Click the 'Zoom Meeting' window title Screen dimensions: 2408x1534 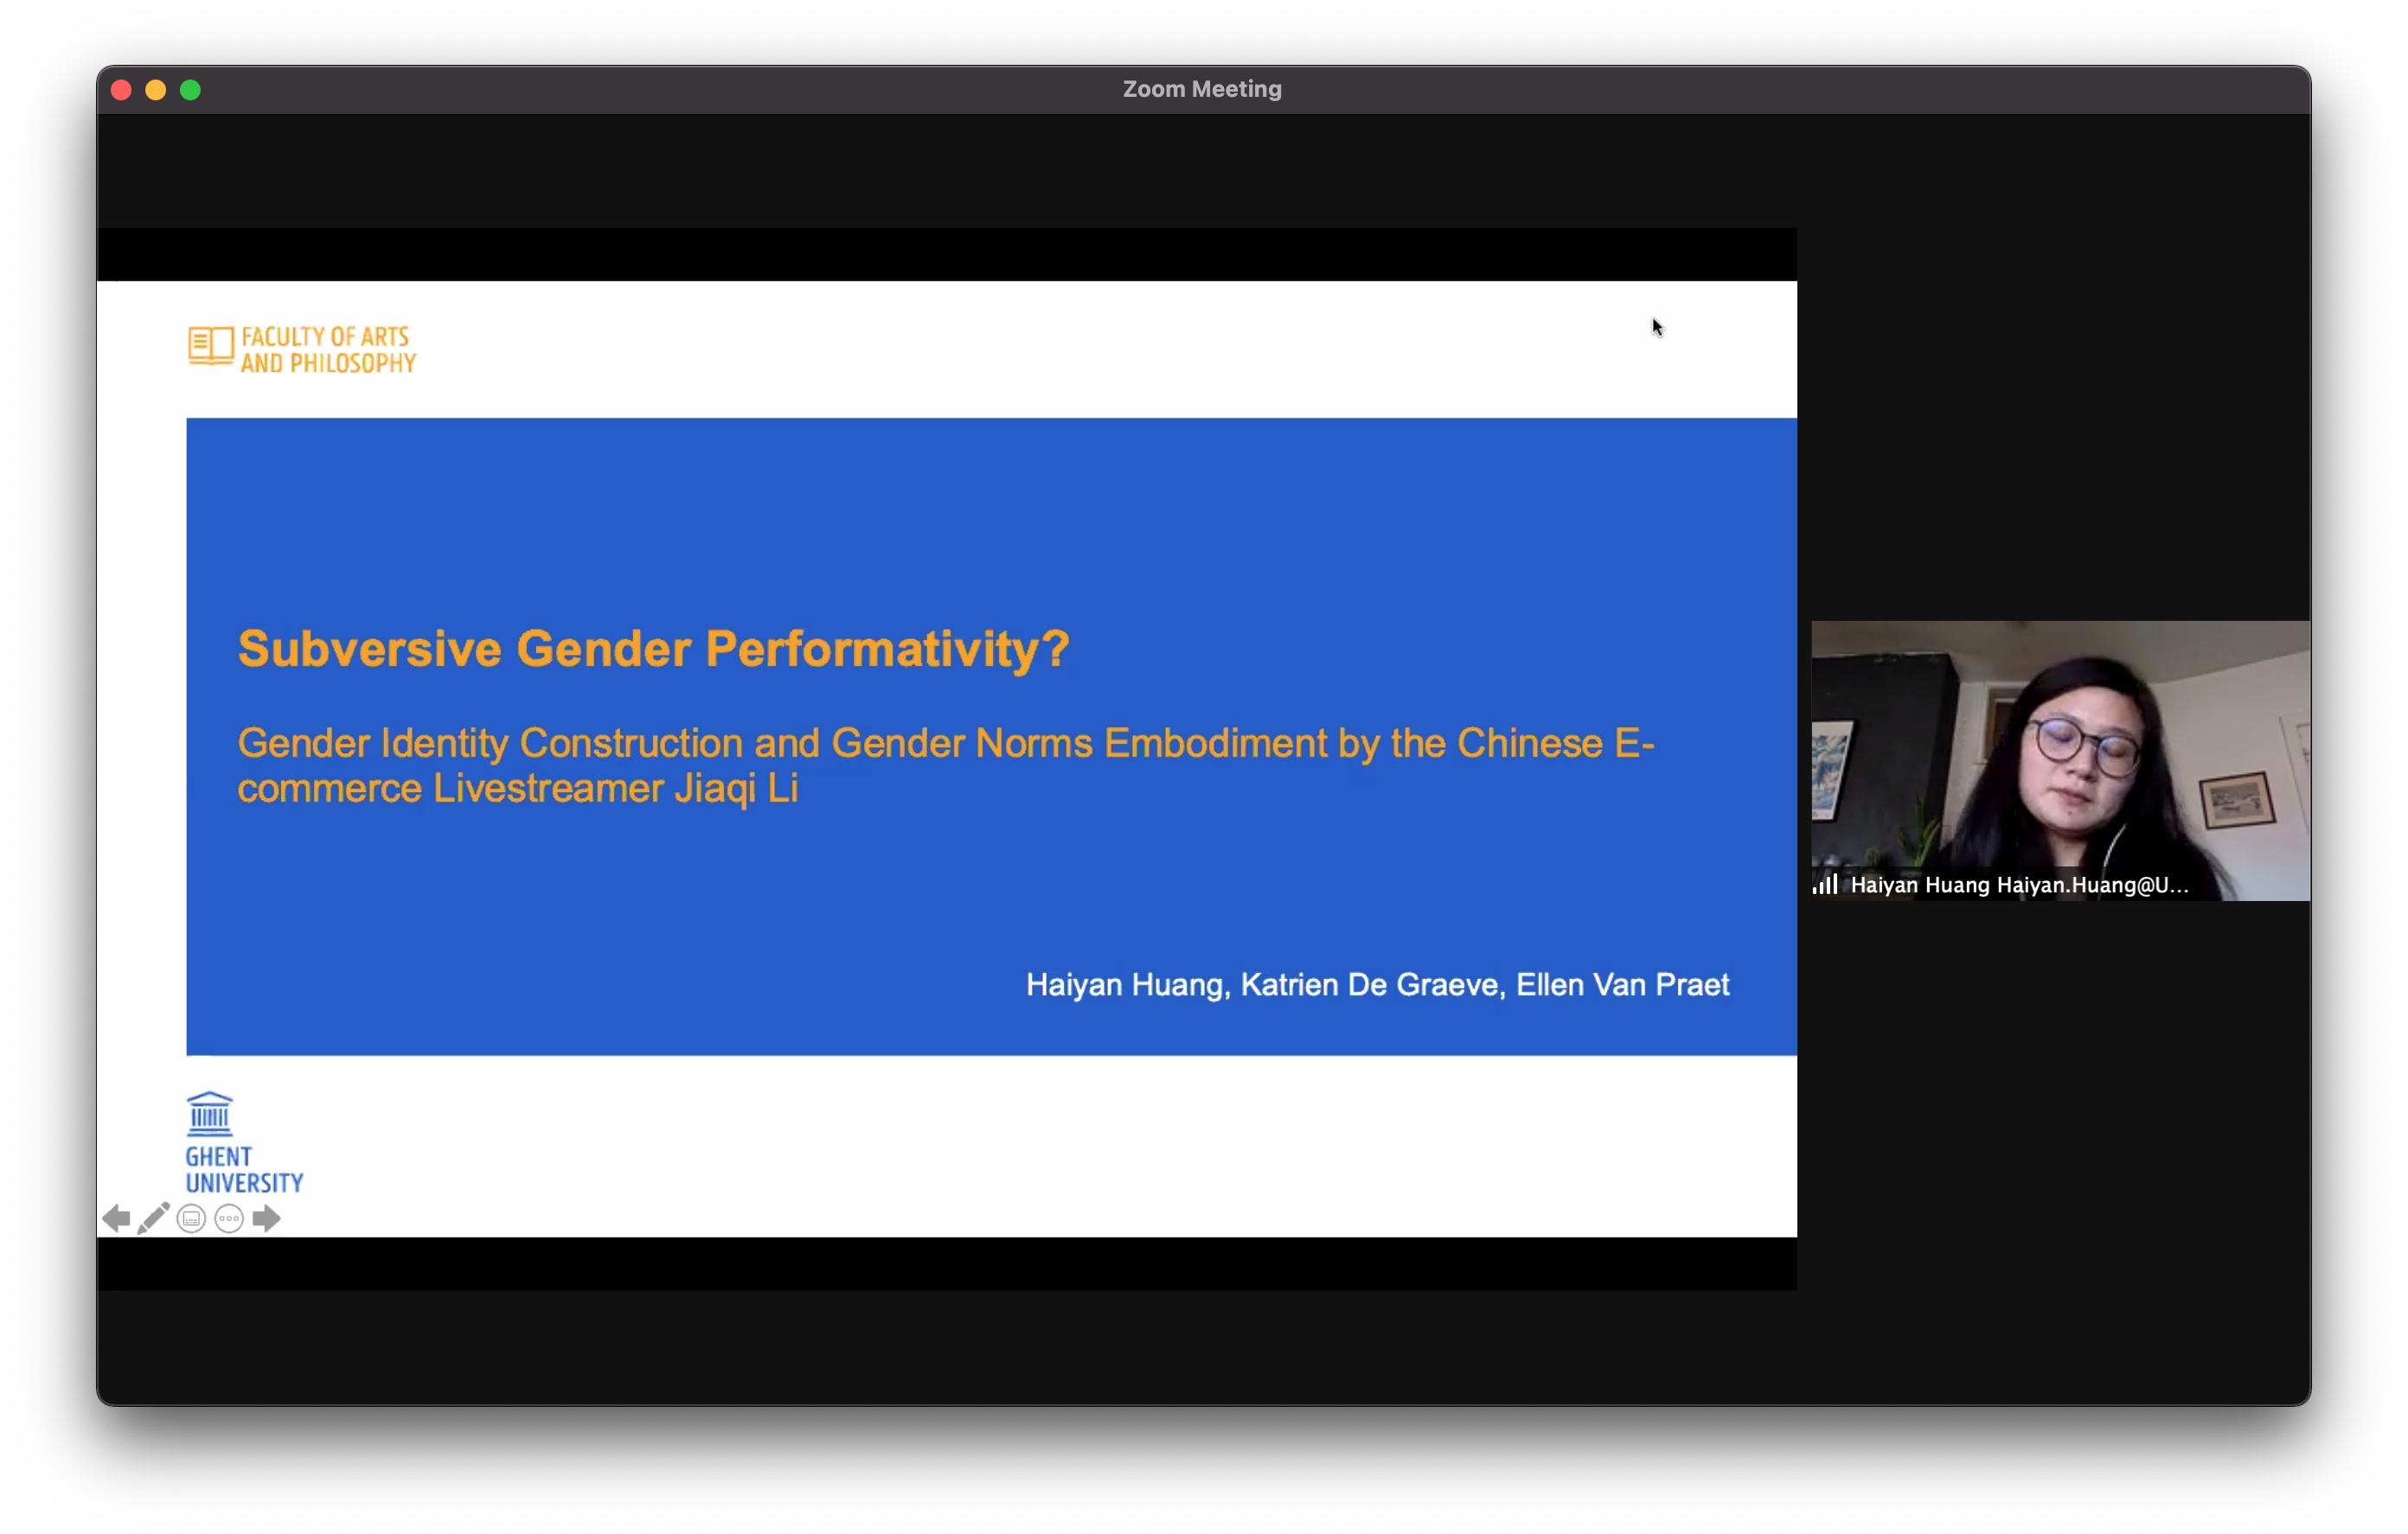(x=1202, y=89)
